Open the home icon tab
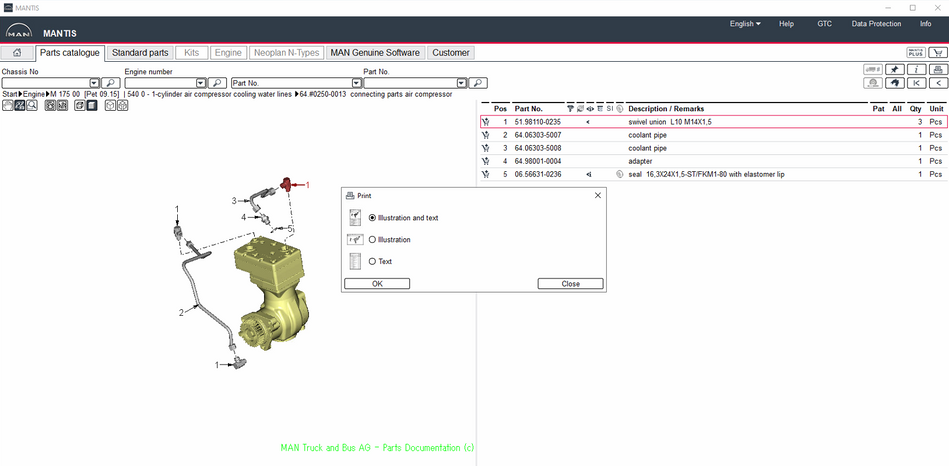This screenshot has height=466, width=949. pos(17,53)
